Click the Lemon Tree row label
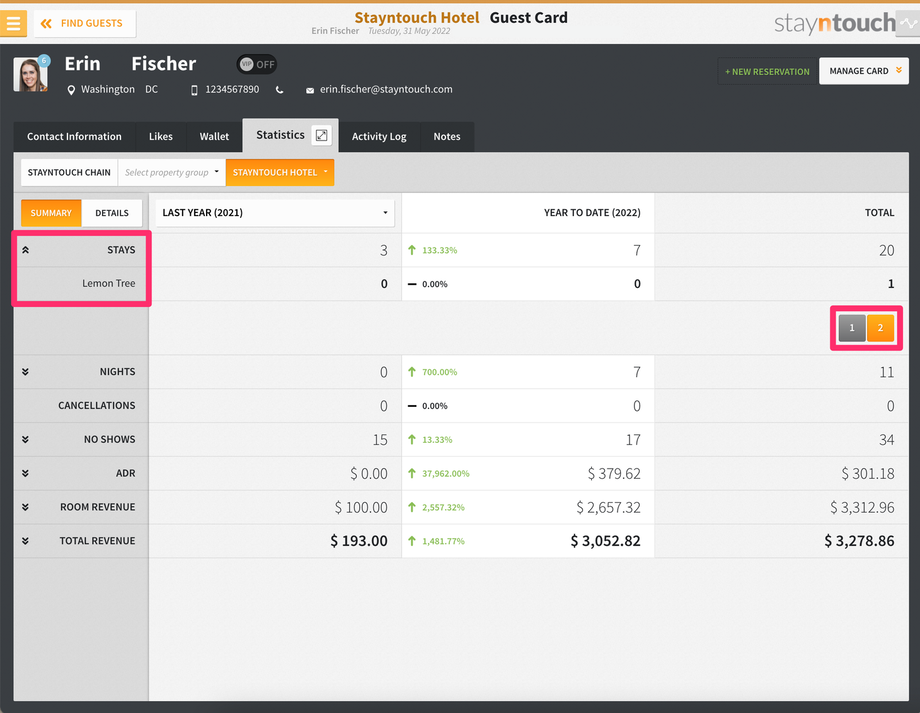Screen dimensions: 920x713 pyautogui.click(x=109, y=283)
